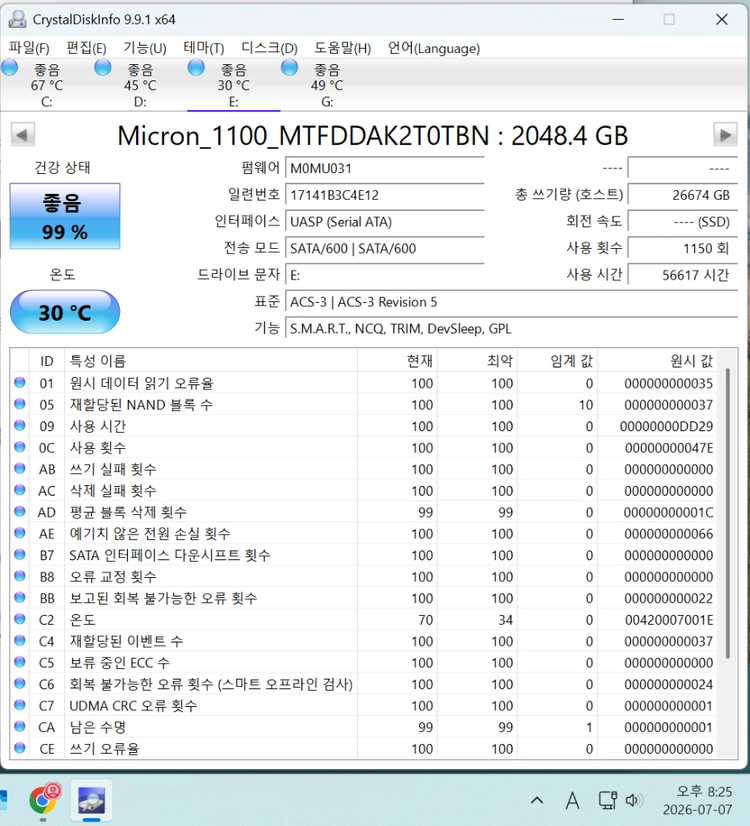The width and height of the screenshot is (750, 826).
Task: Open network status tray icon
Action: 607,801
